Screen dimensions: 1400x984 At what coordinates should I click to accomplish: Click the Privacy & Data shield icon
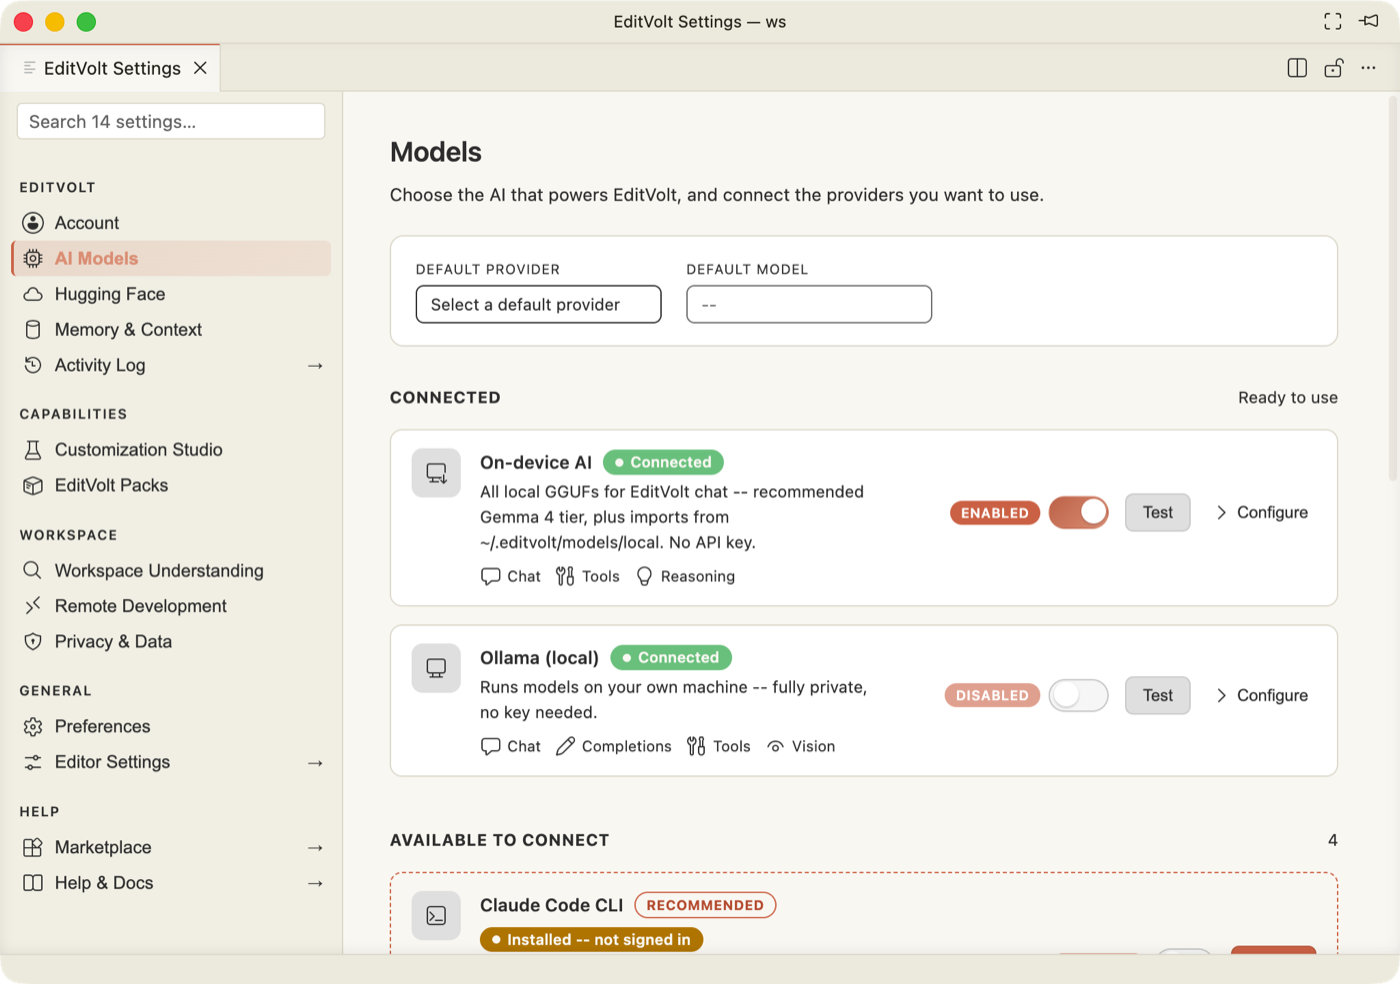(x=33, y=641)
